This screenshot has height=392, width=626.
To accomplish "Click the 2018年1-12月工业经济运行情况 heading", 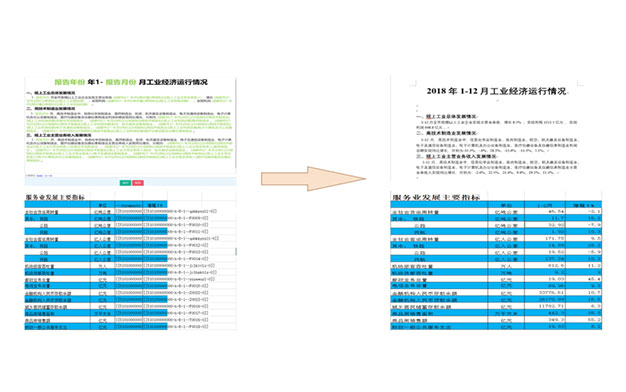I will coord(496,91).
